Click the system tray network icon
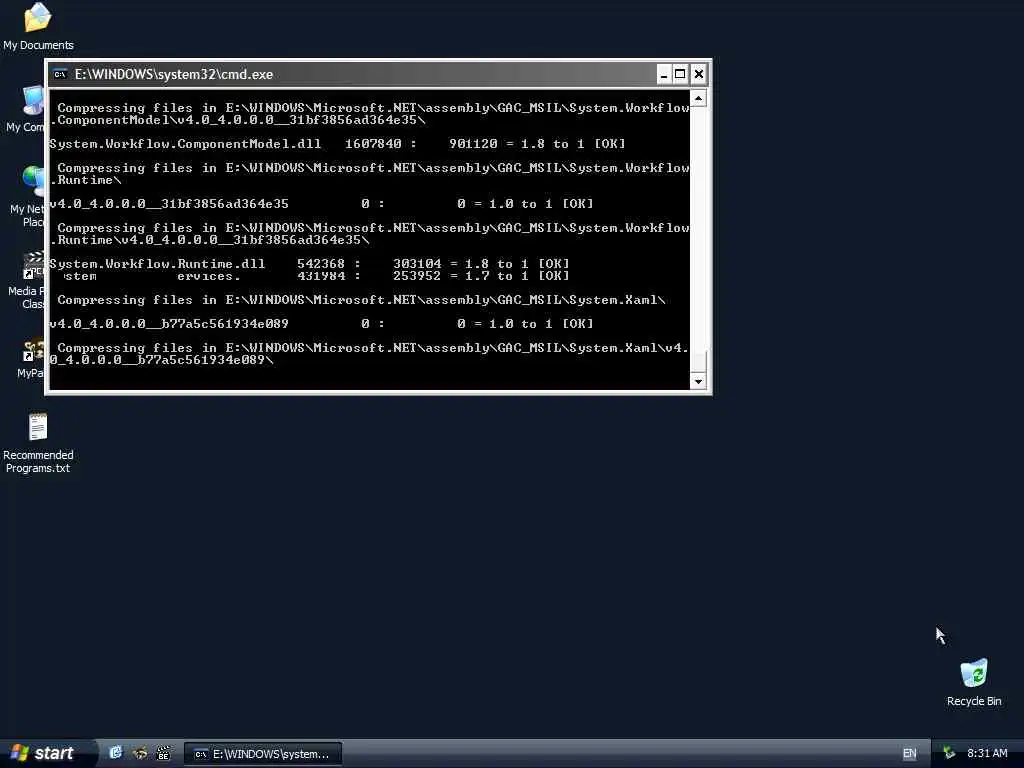 pos(949,754)
